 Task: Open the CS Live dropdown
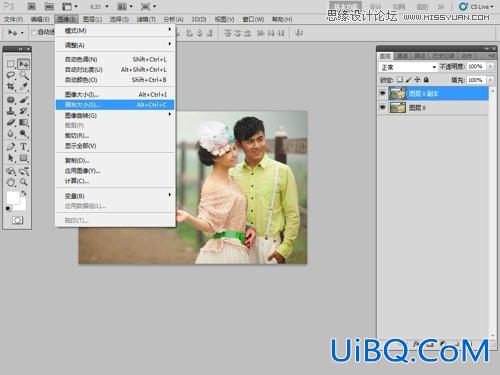(476, 6)
